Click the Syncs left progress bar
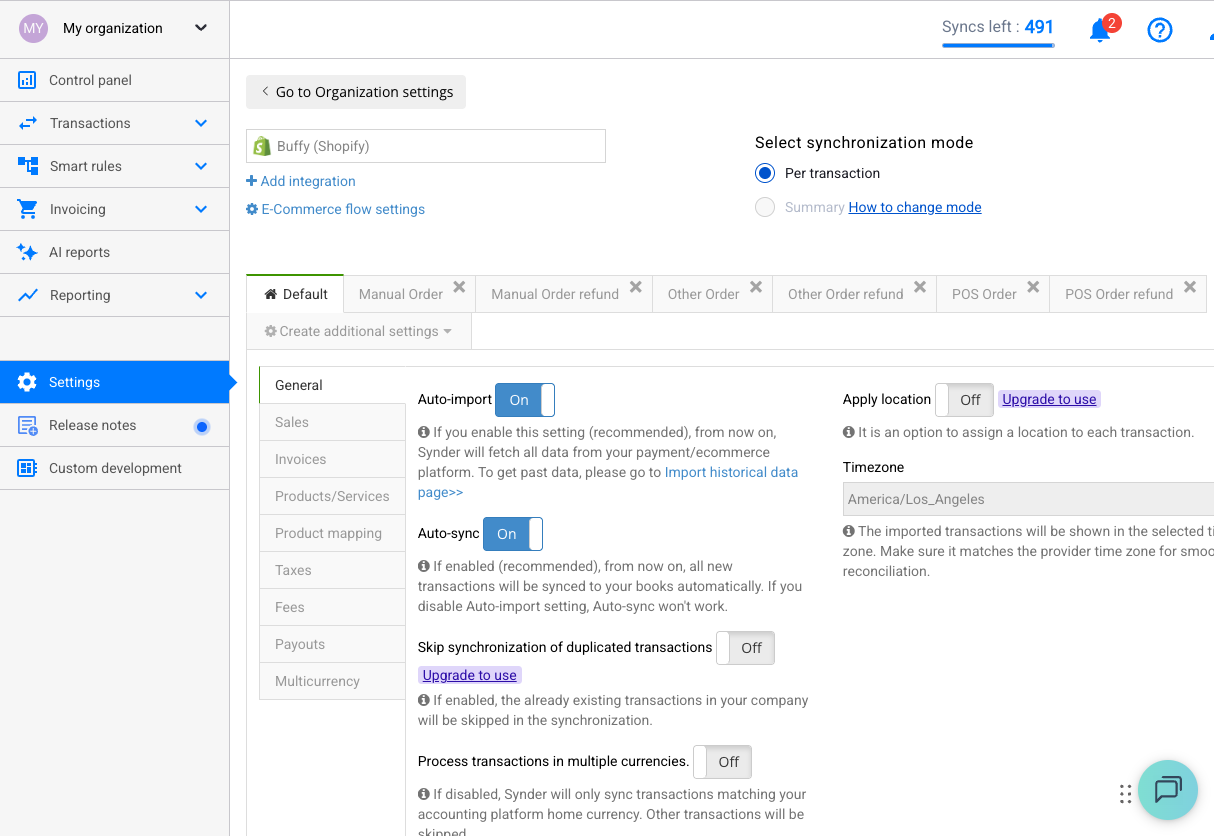The image size is (1214, 836). tap(997, 45)
